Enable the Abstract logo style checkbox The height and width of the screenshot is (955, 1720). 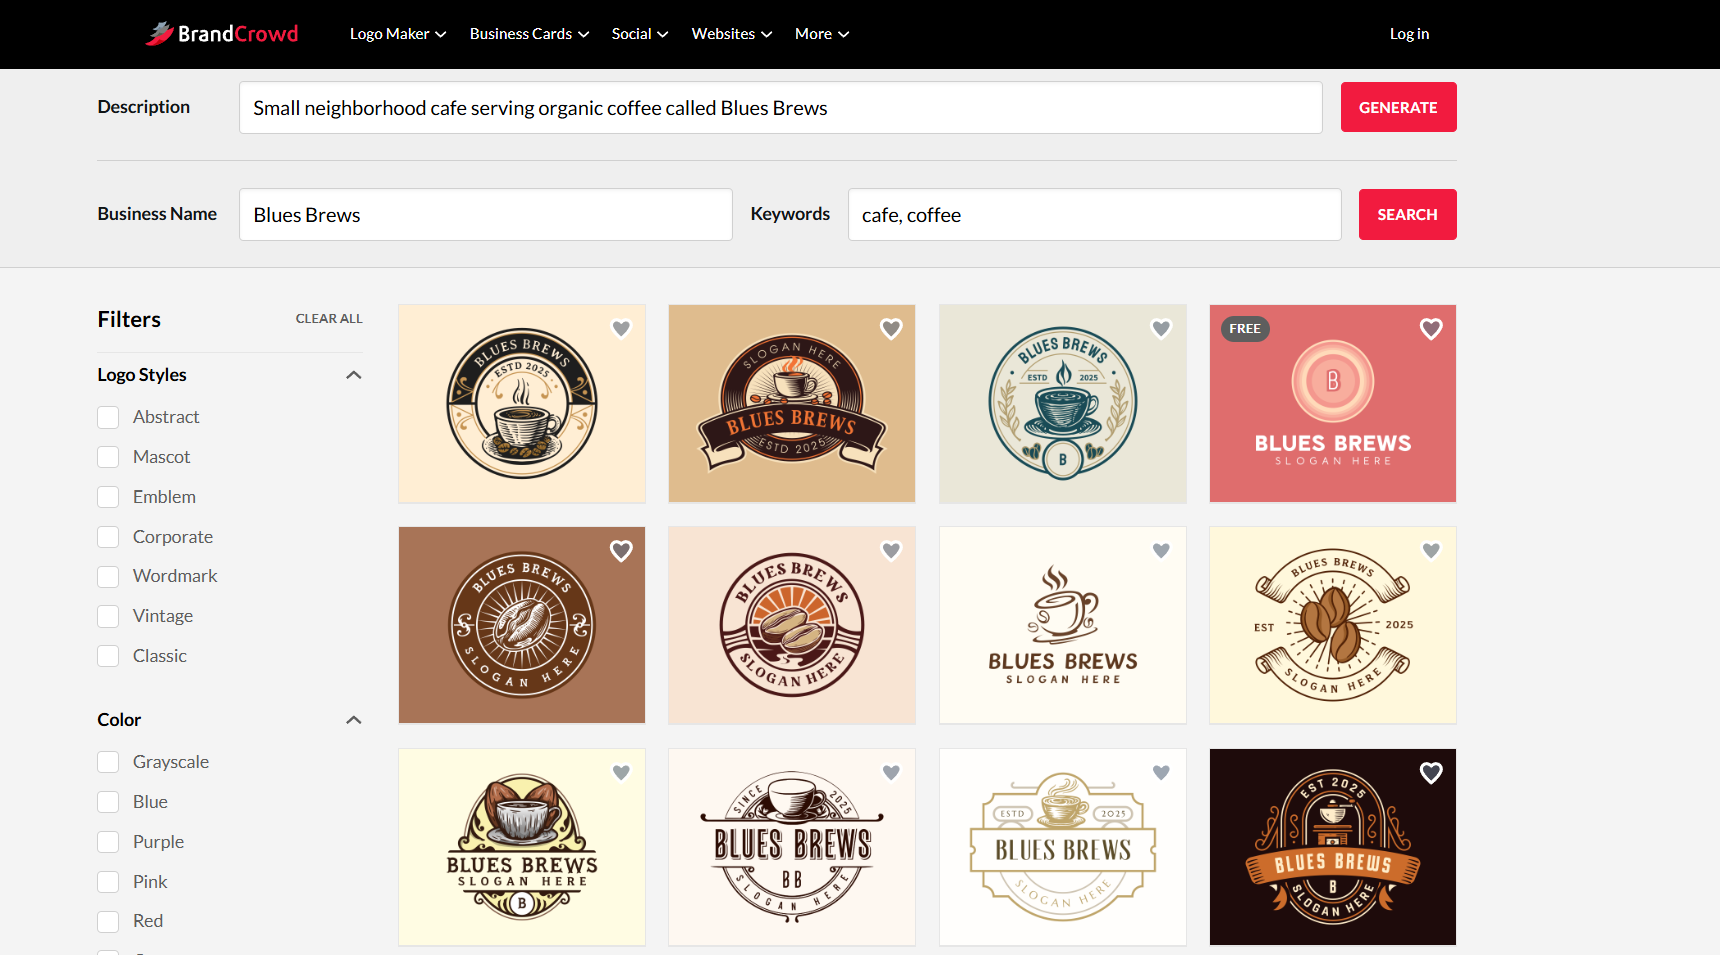coord(108,417)
